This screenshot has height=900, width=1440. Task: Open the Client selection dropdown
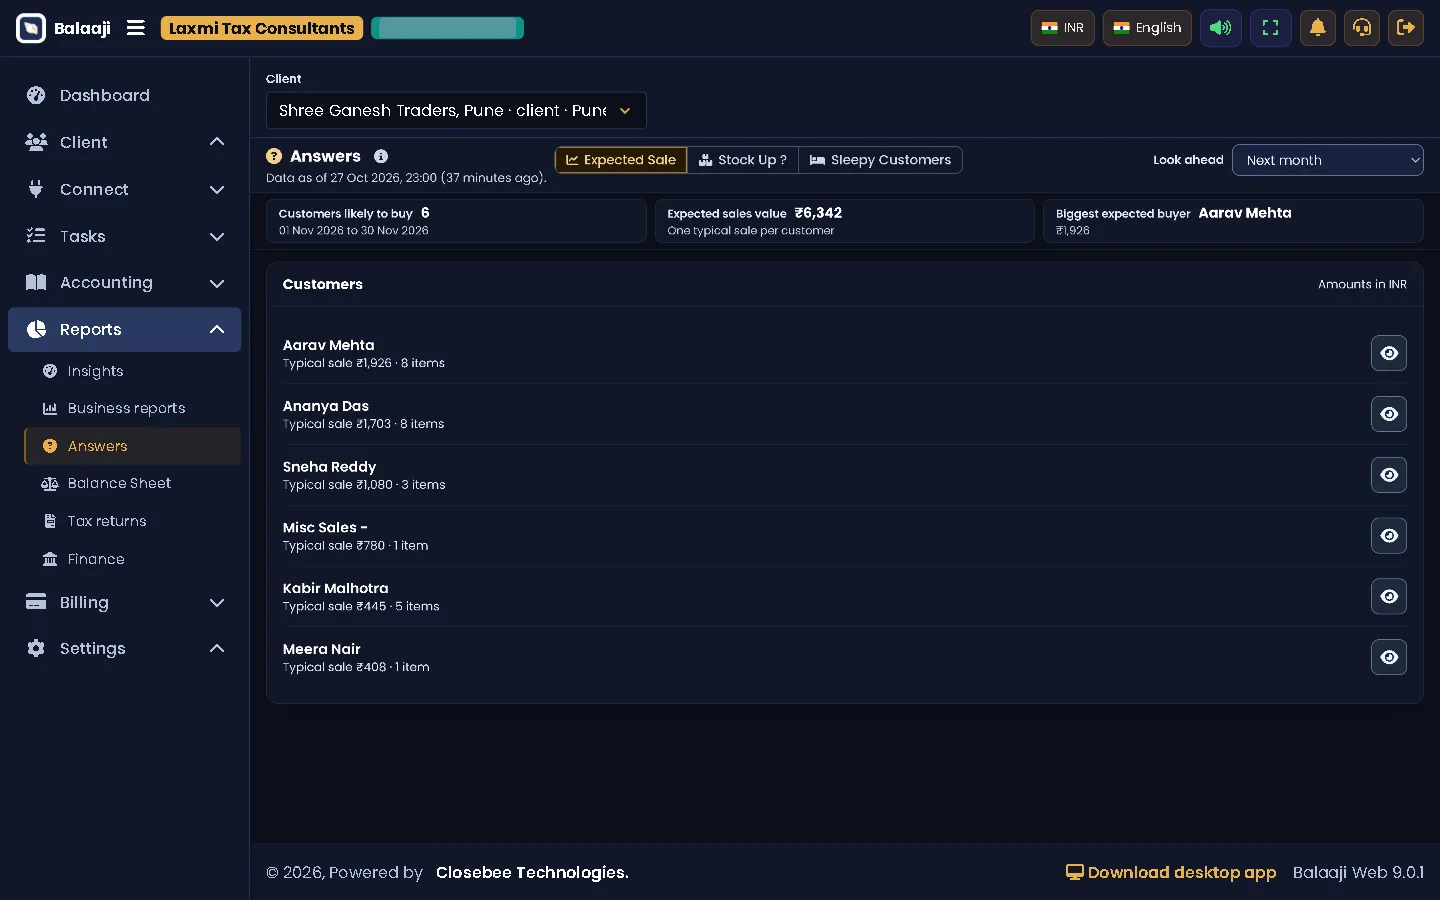coord(456,110)
